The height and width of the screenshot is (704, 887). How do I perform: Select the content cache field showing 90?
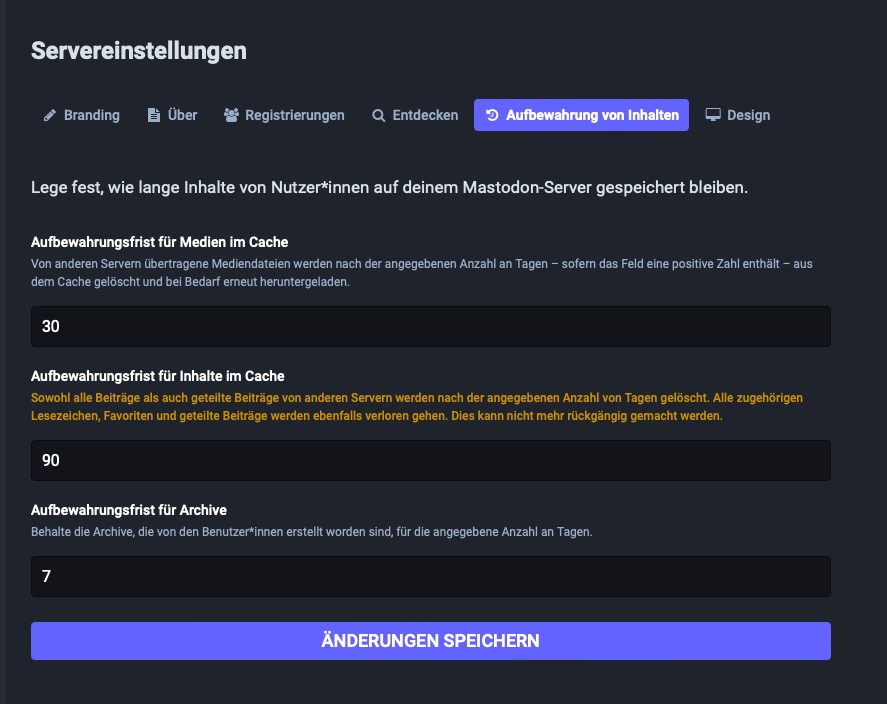point(430,460)
